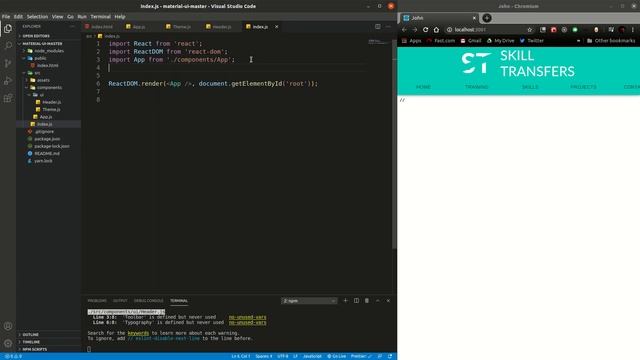The height and width of the screenshot is (360, 640).
Task: Click the HOME nav link on webpage
Action: click(423, 87)
